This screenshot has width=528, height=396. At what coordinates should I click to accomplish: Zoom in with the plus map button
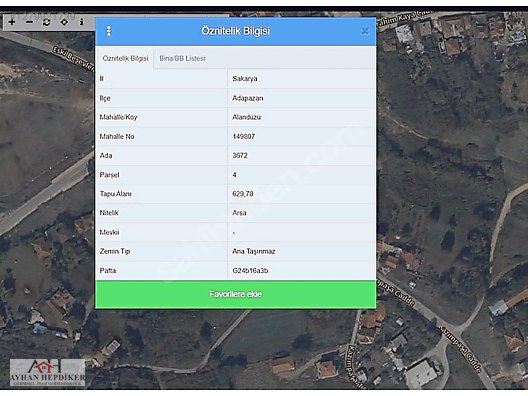click(12, 22)
